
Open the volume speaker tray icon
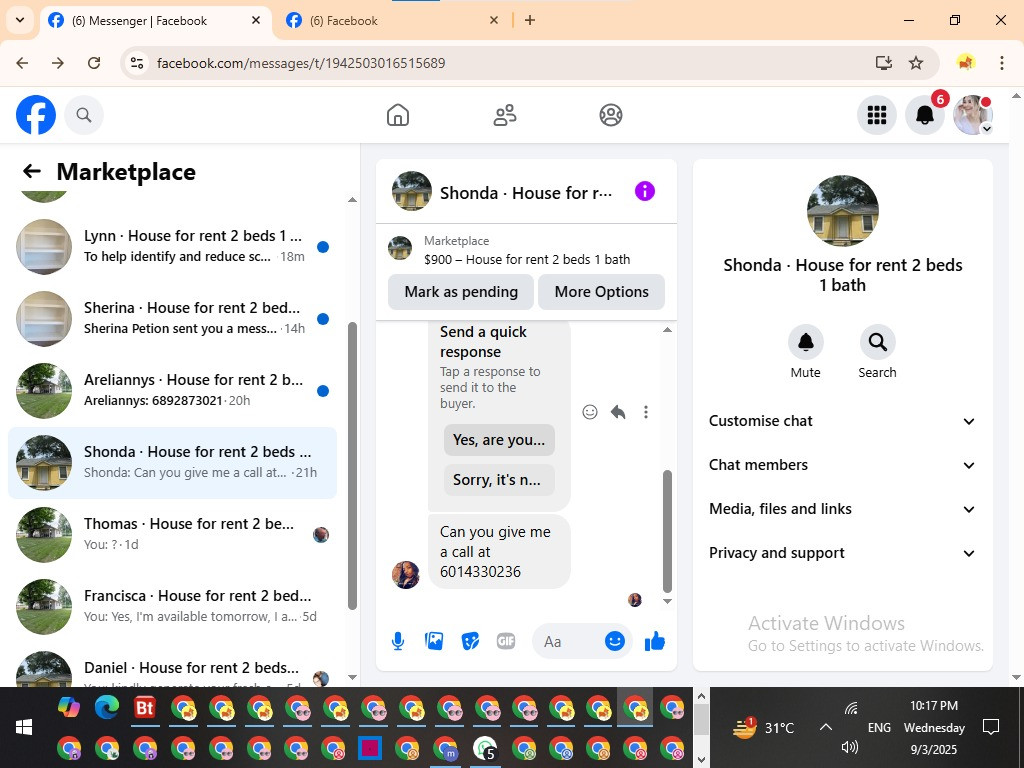tap(850, 747)
